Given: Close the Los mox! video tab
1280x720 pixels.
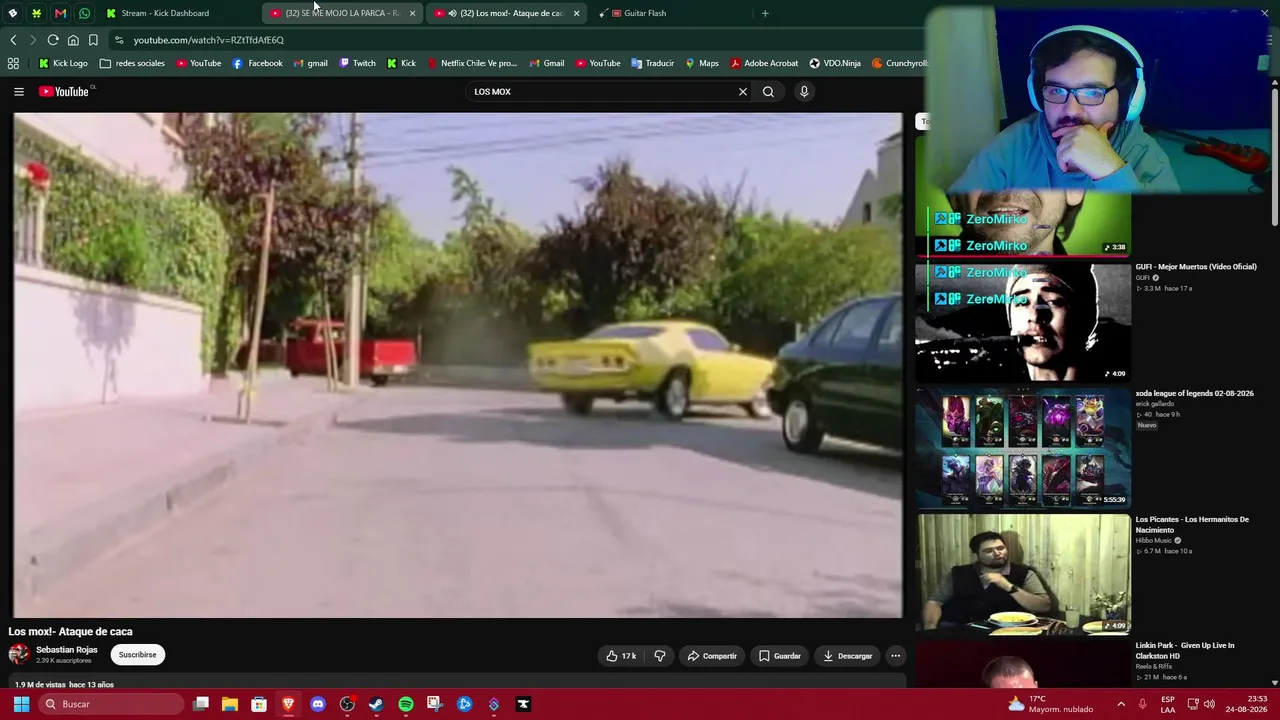Looking at the screenshot, I should click(x=576, y=13).
